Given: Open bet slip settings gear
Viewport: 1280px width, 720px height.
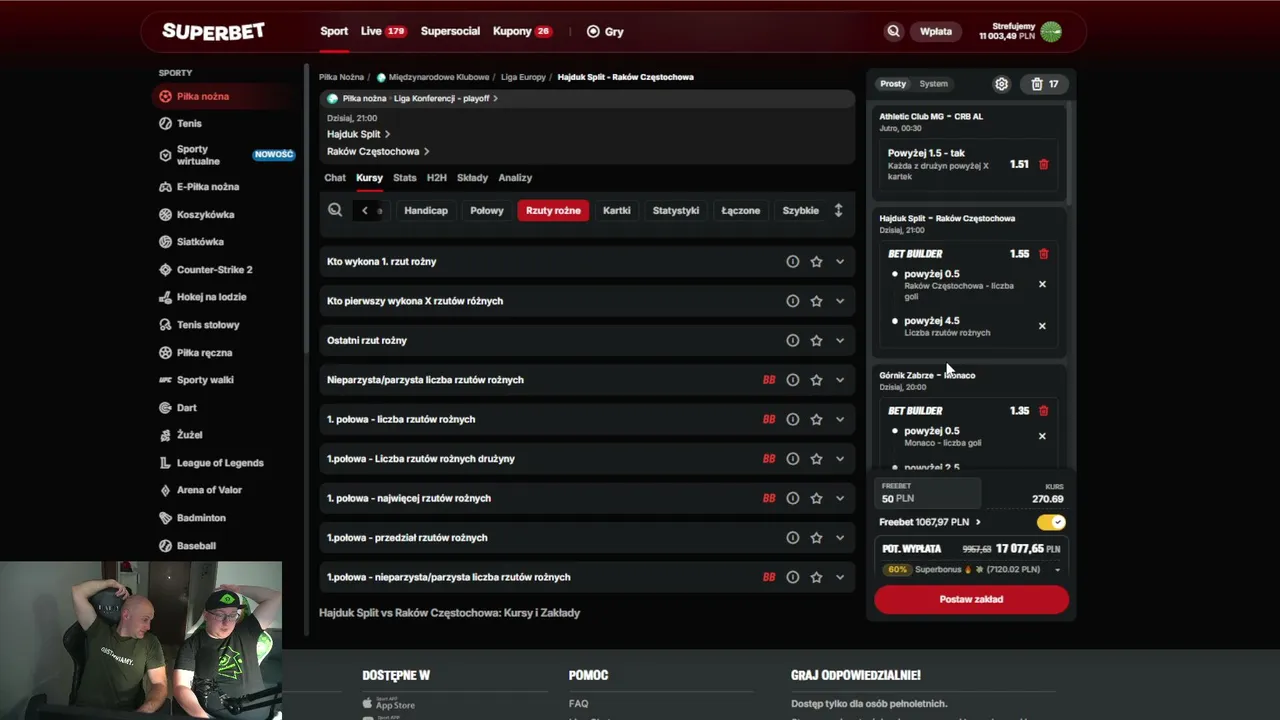Looking at the screenshot, I should click(1001, 84).
